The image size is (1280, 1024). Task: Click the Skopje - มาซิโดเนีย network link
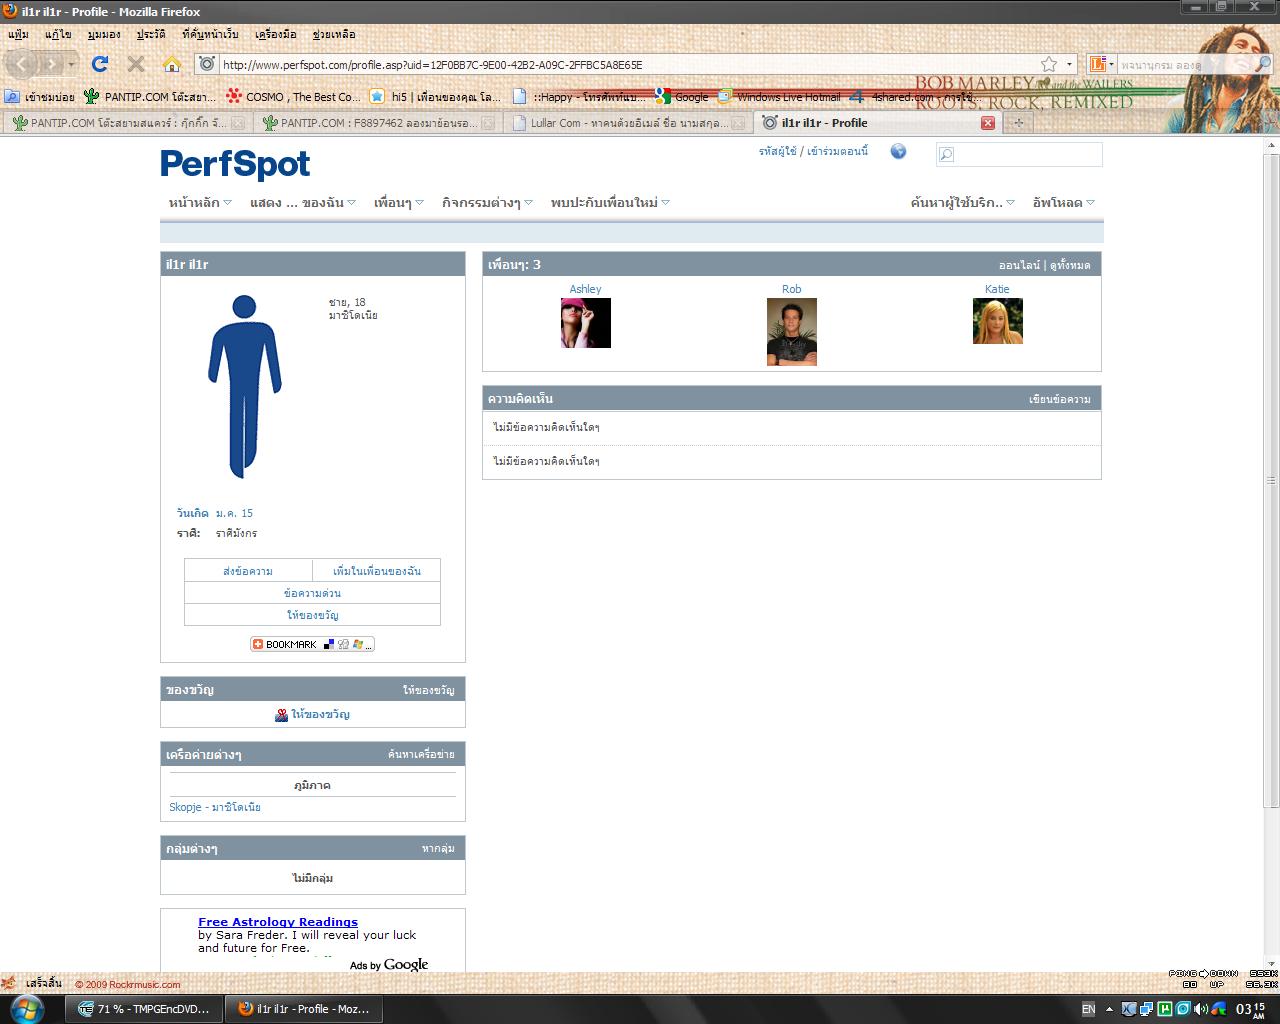(215, 807)
